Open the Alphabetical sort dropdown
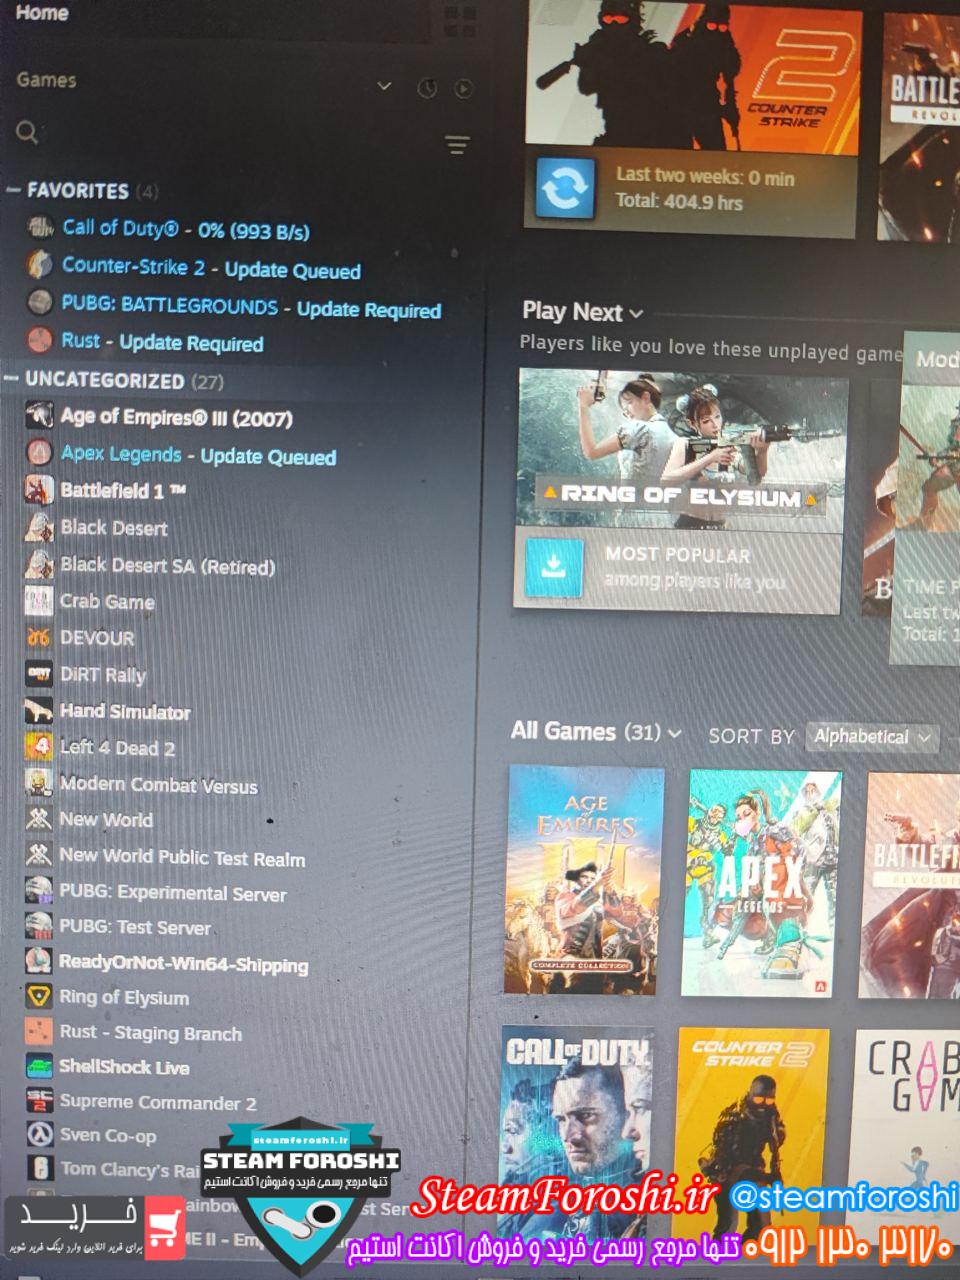 (872, 738)
